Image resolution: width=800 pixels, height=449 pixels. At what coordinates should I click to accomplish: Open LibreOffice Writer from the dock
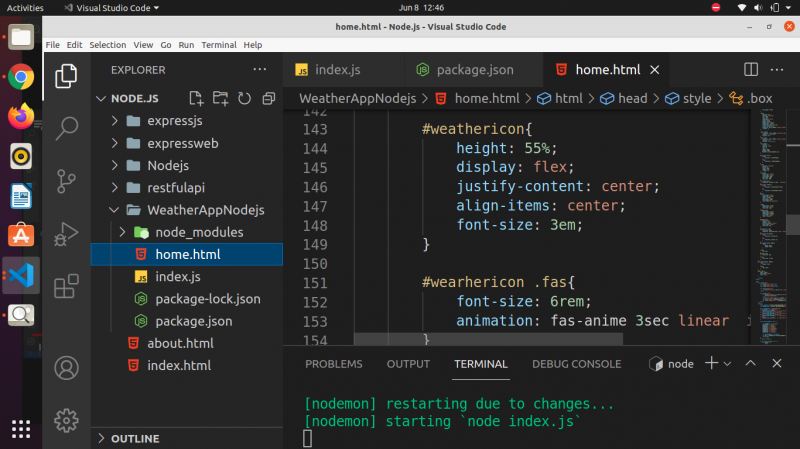[21, 196]
